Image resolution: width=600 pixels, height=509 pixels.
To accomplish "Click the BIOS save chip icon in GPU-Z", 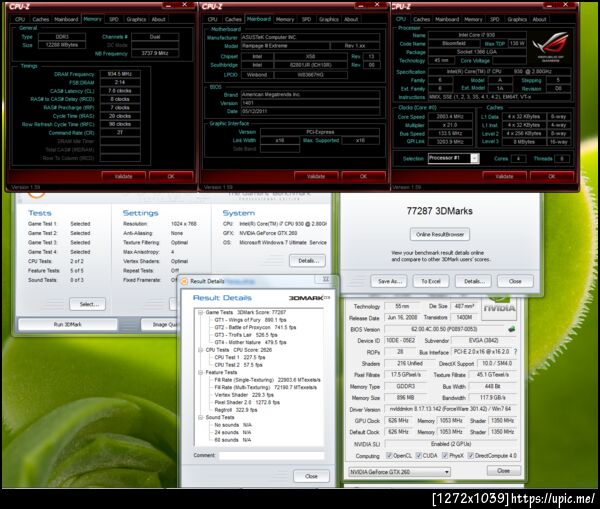I will (x=511, y=329).
